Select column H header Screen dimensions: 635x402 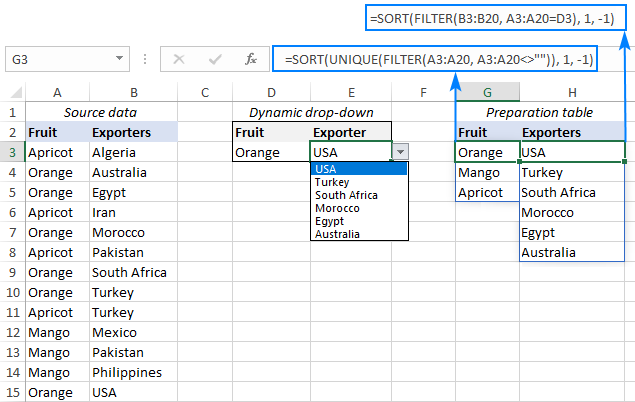(572, 93)
